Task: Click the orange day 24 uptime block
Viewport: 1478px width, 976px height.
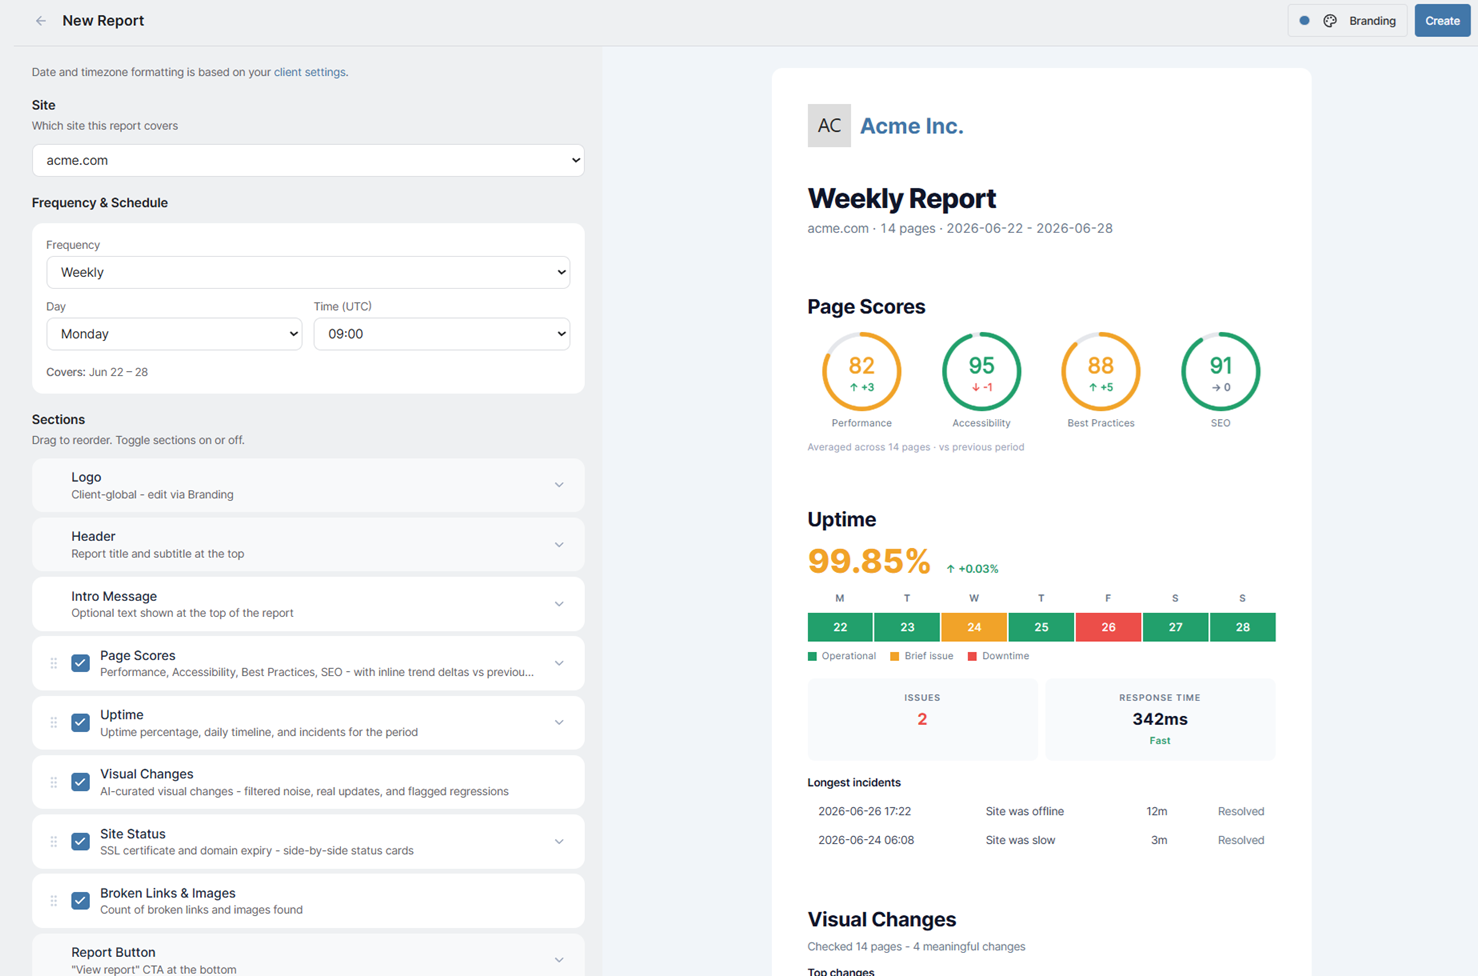Action: [974, 627]
